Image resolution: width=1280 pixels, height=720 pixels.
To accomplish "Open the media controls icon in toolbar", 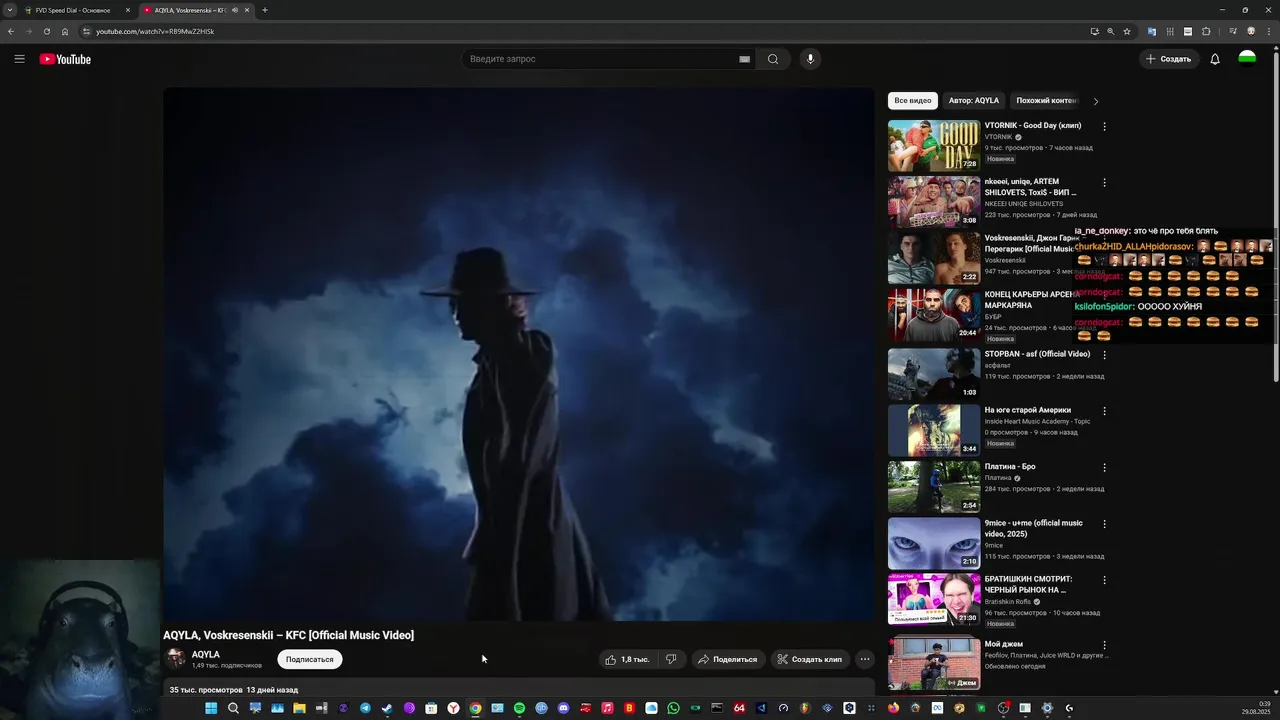I will click(1233, 31).
